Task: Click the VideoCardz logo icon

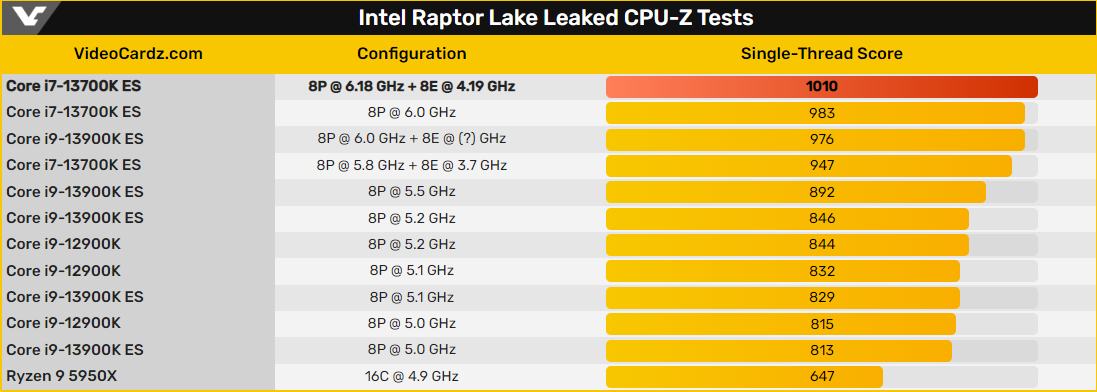Action: coord(30,17)
